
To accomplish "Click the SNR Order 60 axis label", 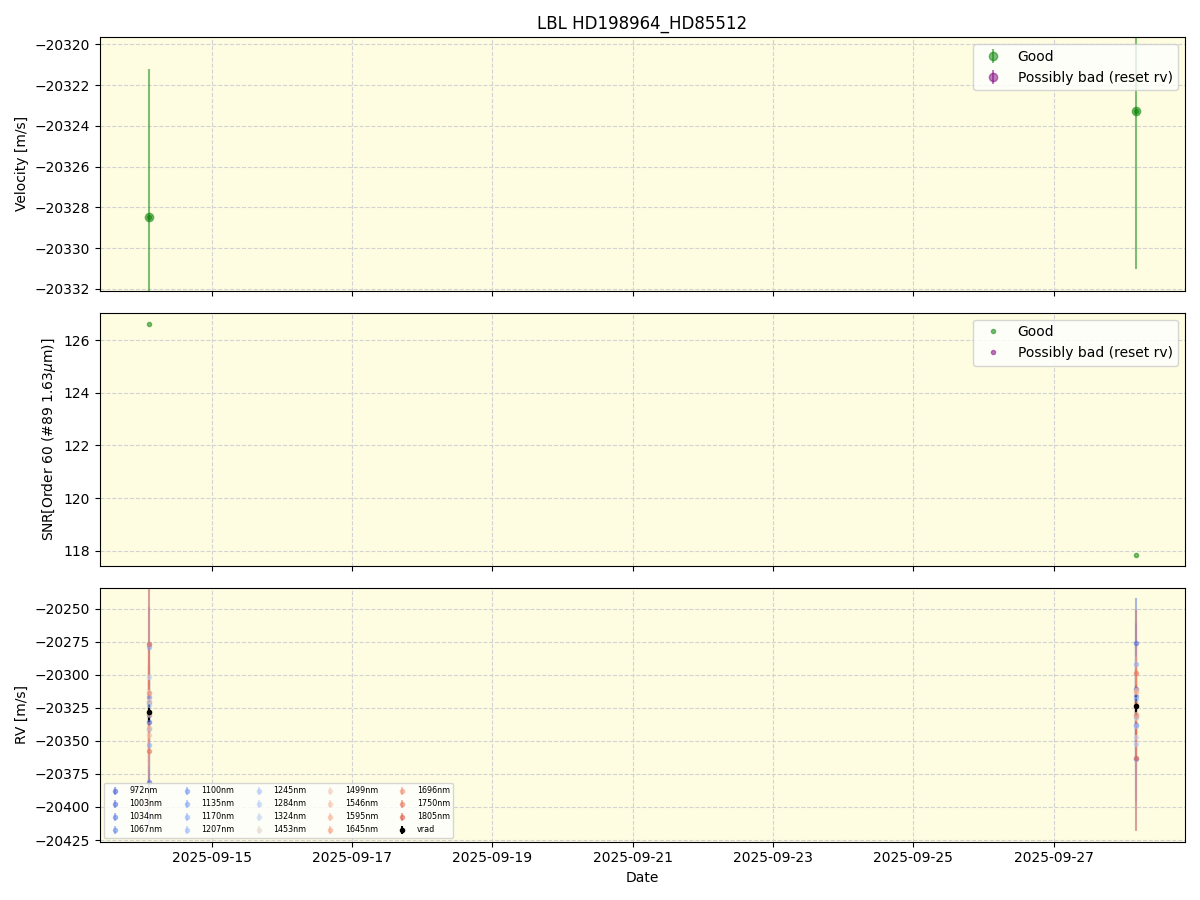I will [x=48, y=439].
